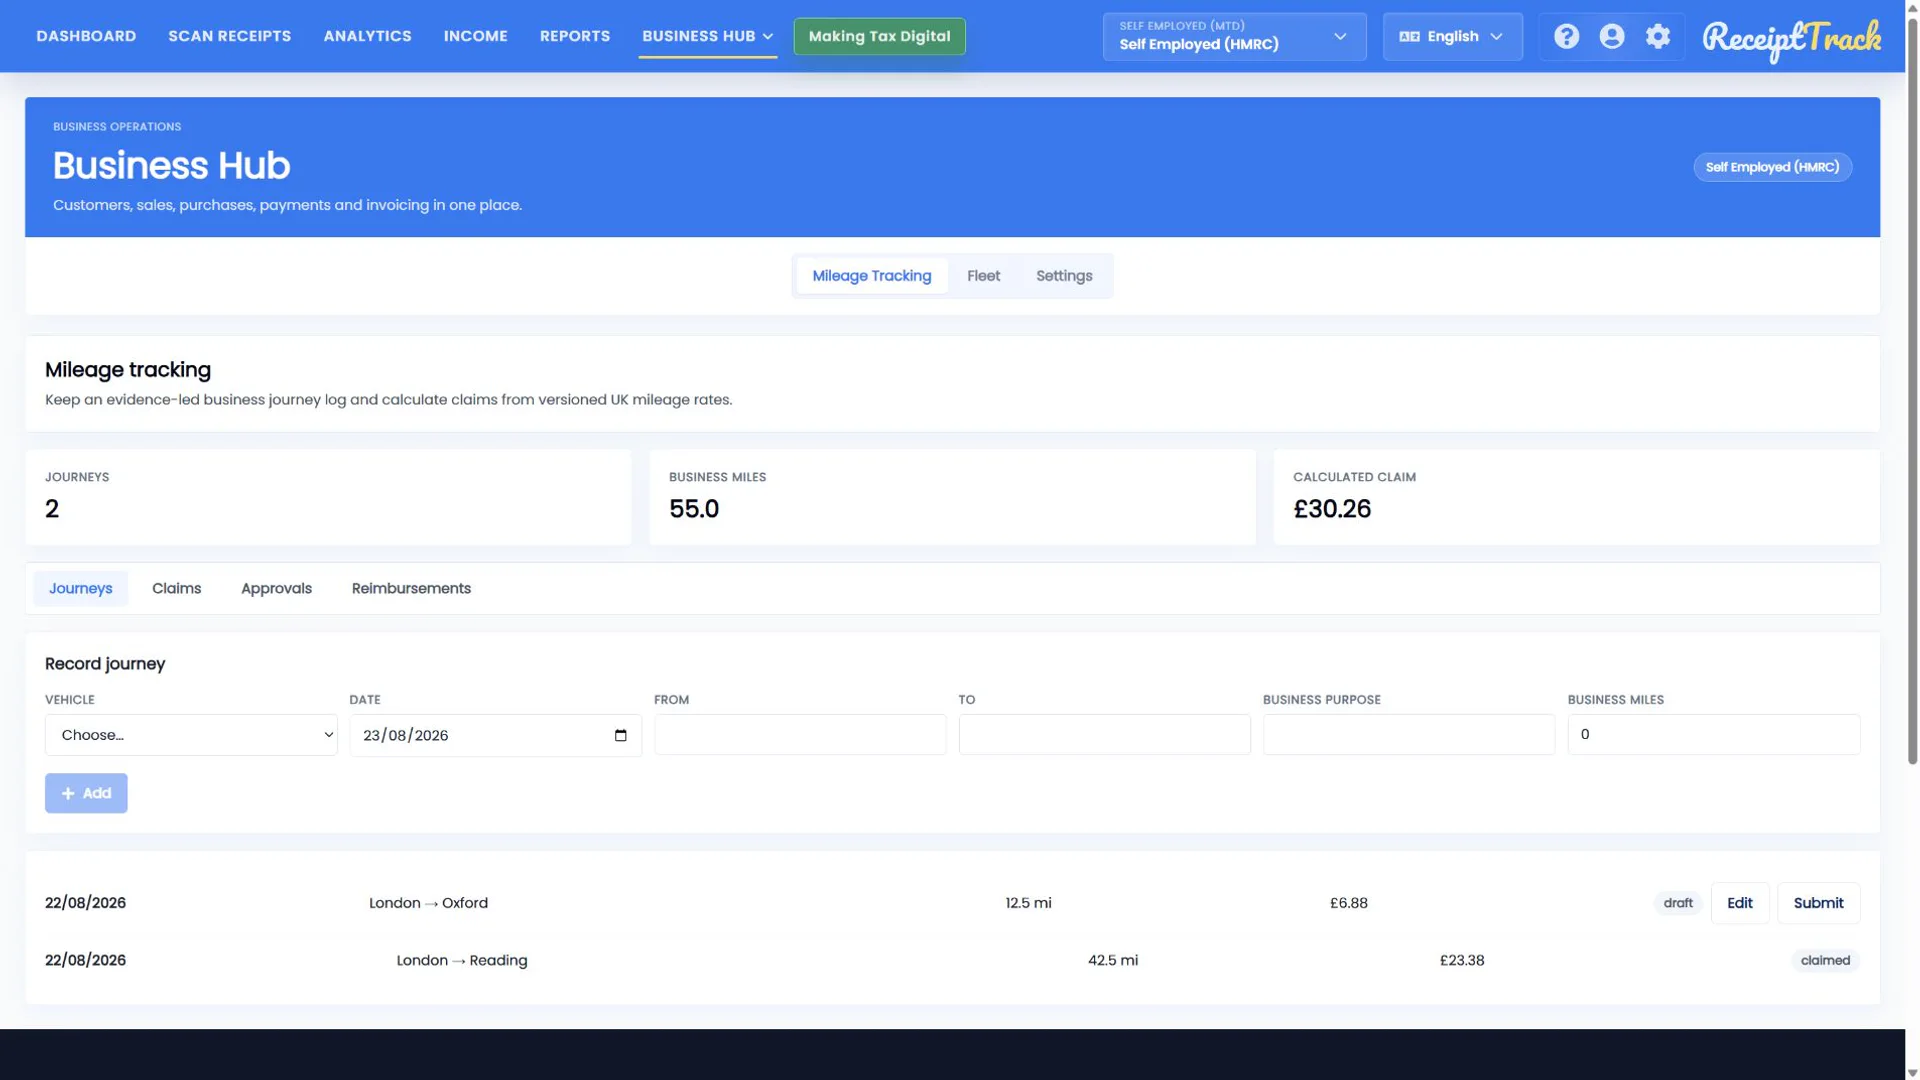Select the Journeys sub-tab

click(80, 589)
